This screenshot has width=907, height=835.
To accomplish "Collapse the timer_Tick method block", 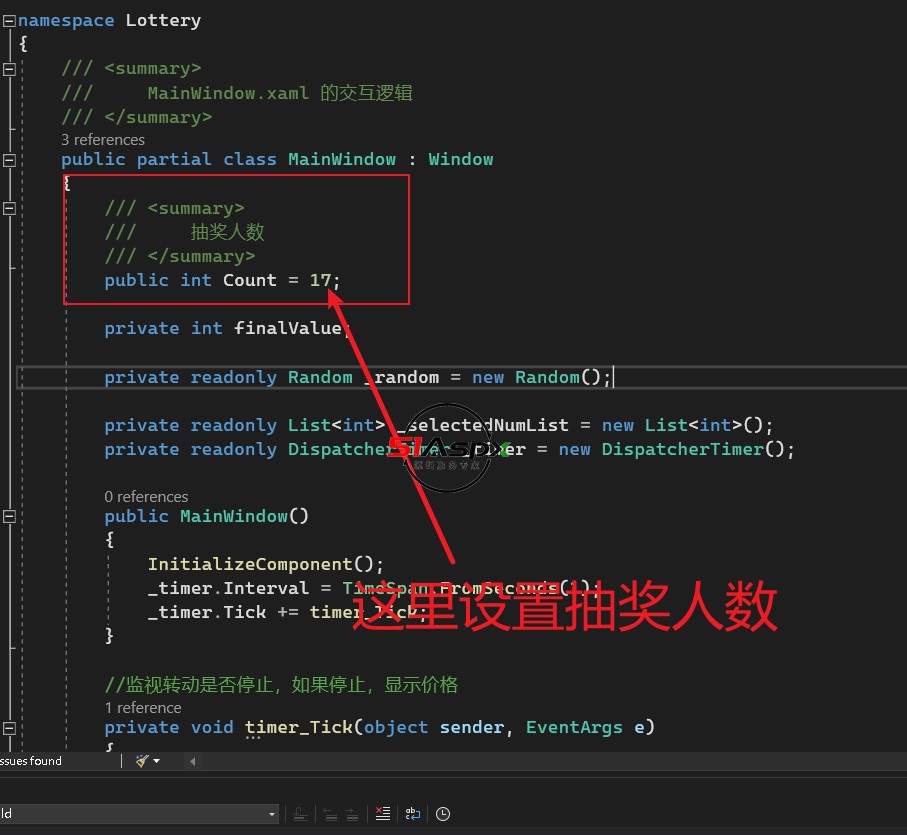I will pos(9,727).
